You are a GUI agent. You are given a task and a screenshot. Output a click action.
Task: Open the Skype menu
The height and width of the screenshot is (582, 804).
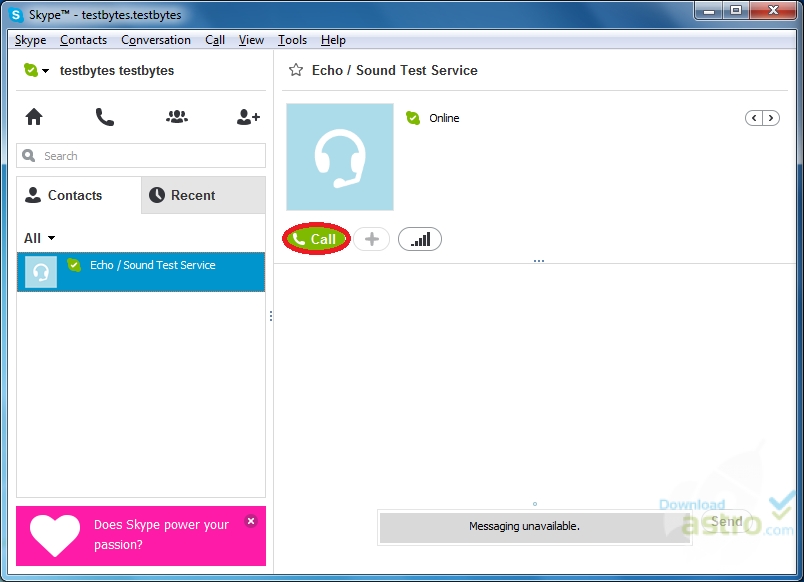(x=30, y=40)
